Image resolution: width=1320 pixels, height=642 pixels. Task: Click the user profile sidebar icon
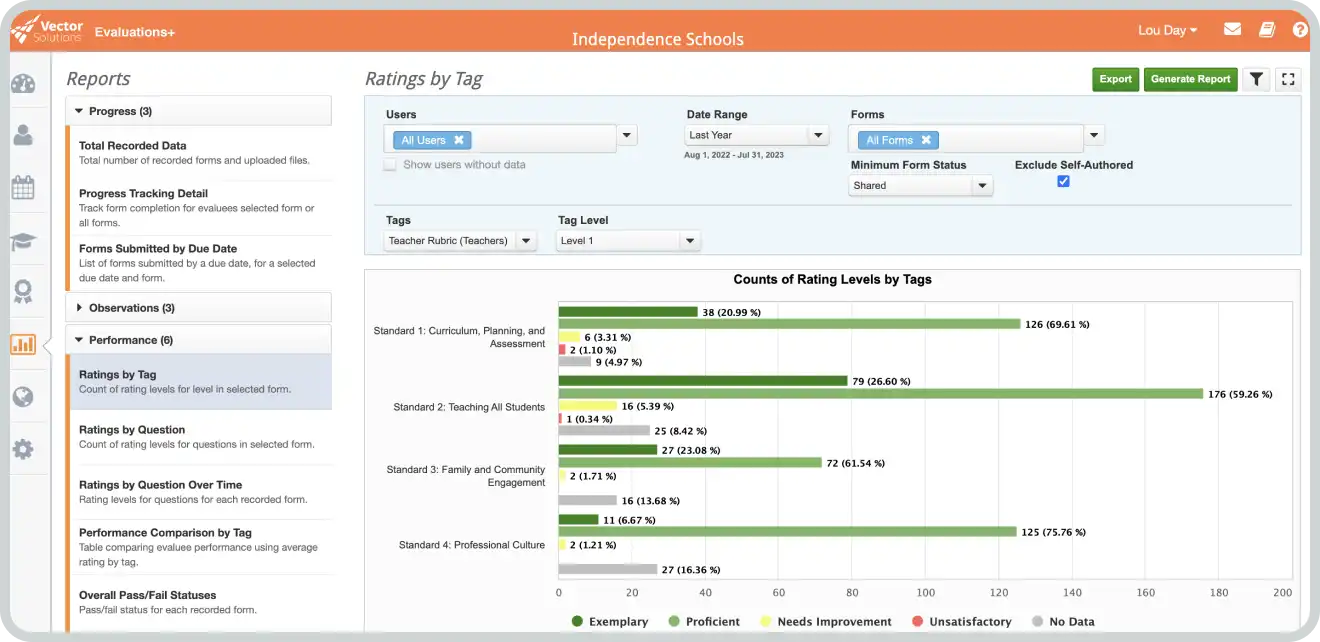point(23,136)
